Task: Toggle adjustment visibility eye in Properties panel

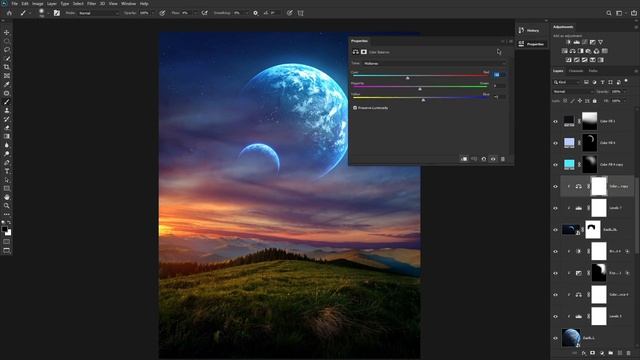Action: pyautogui.click(x=493, y=159)
